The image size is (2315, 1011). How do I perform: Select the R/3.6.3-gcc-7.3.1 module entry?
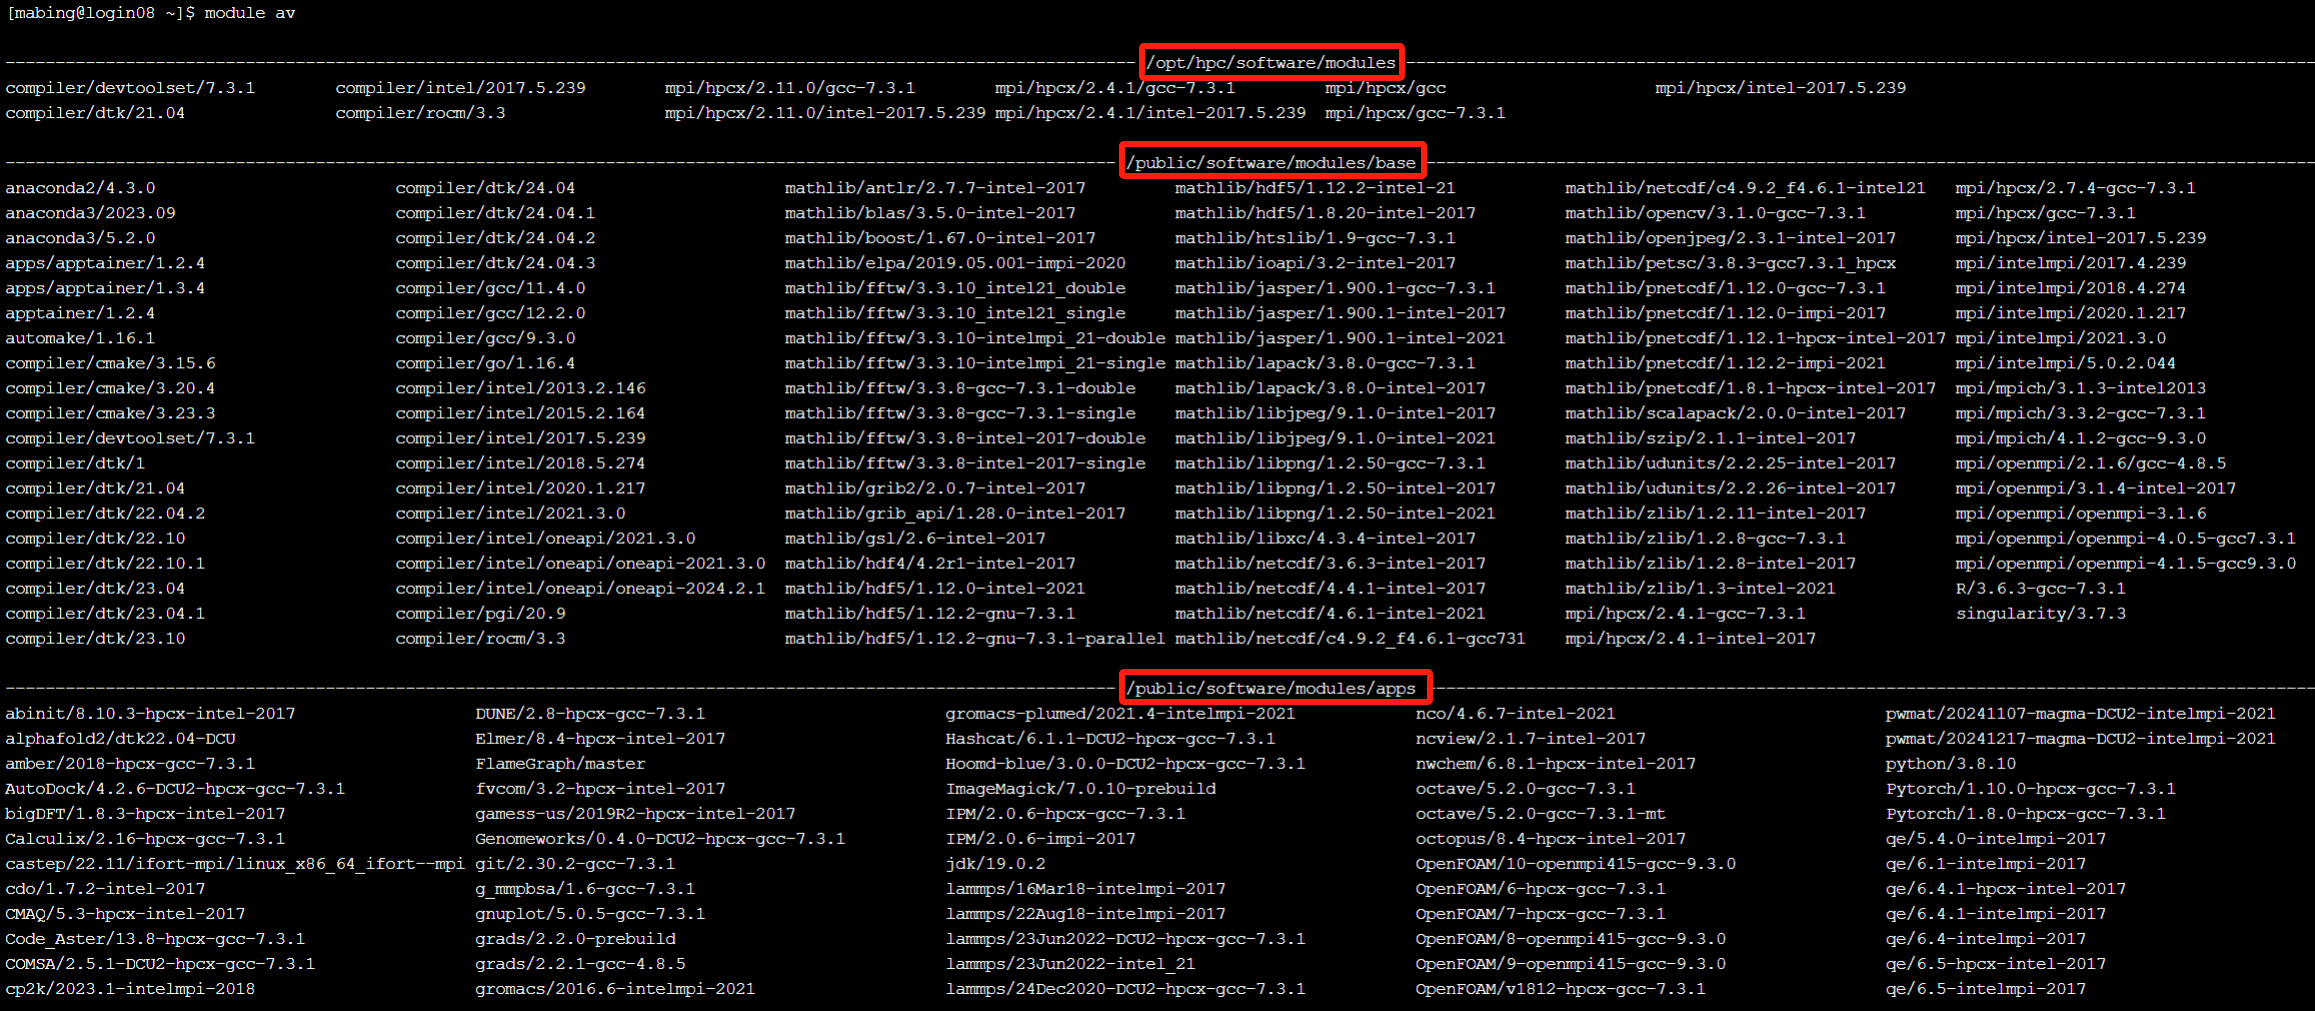2040,588
